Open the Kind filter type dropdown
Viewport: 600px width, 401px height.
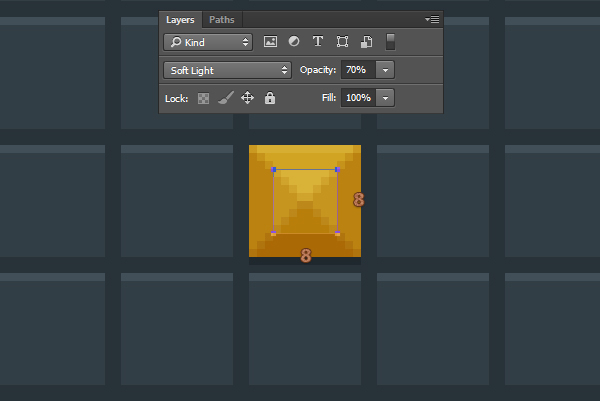tap(208, 42)
